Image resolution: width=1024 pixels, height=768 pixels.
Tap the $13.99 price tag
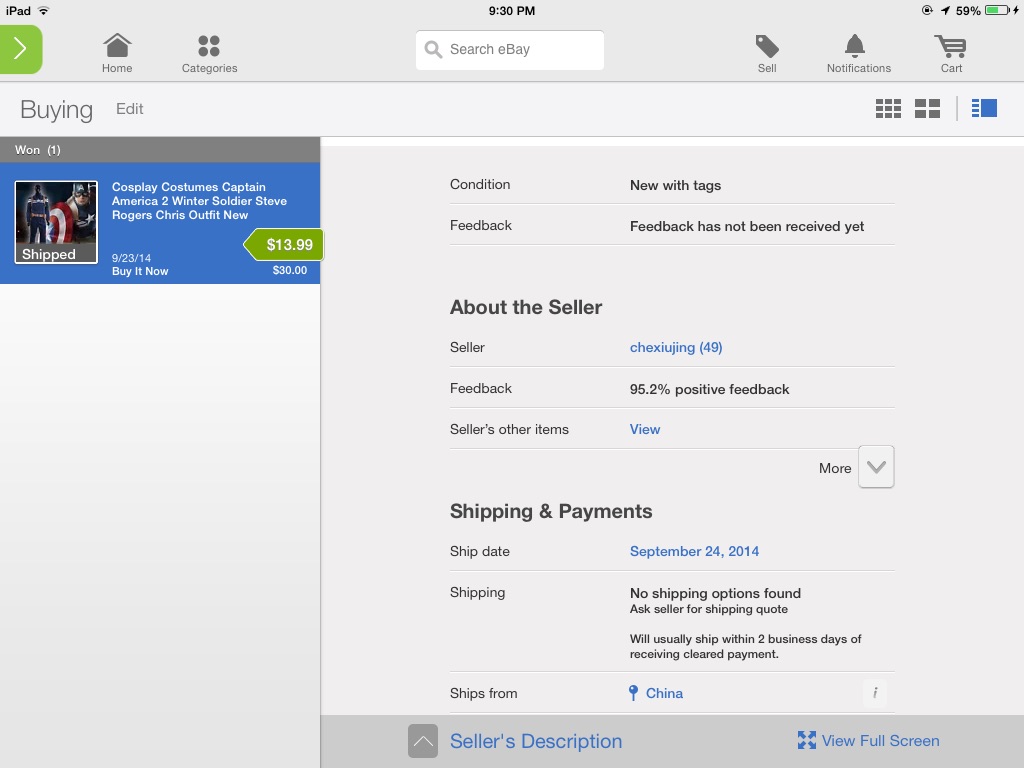click(x=284, y=245)
